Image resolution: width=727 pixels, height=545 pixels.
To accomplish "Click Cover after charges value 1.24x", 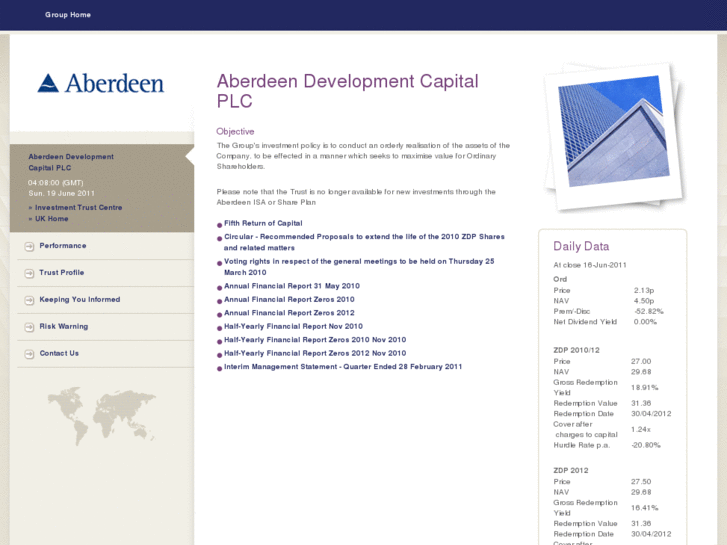I will click(x=641, y=430).
